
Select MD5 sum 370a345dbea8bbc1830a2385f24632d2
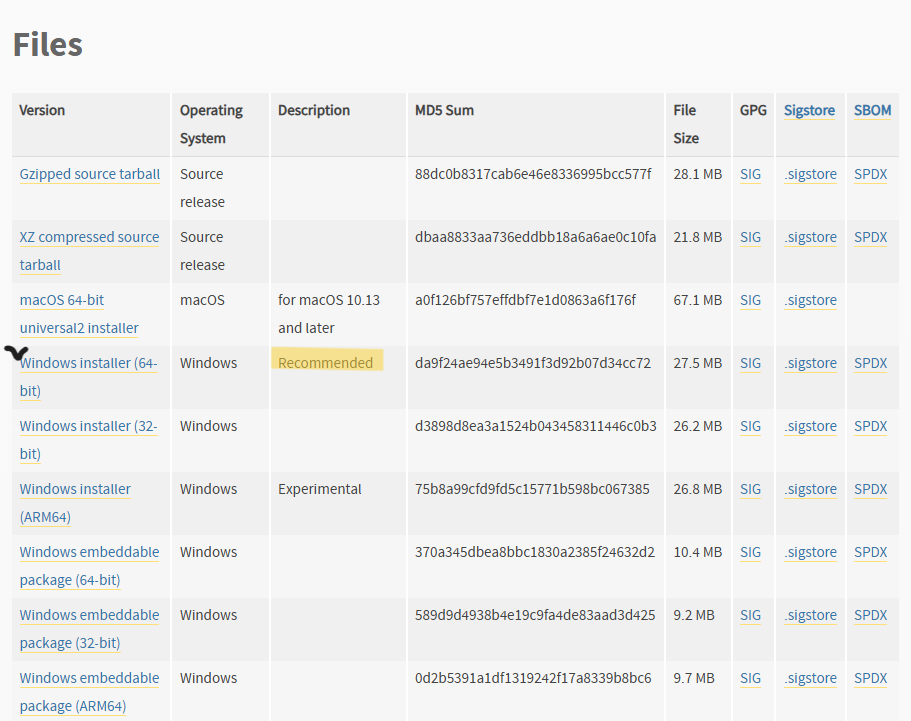pyautogui.click(x=535, y=552)
